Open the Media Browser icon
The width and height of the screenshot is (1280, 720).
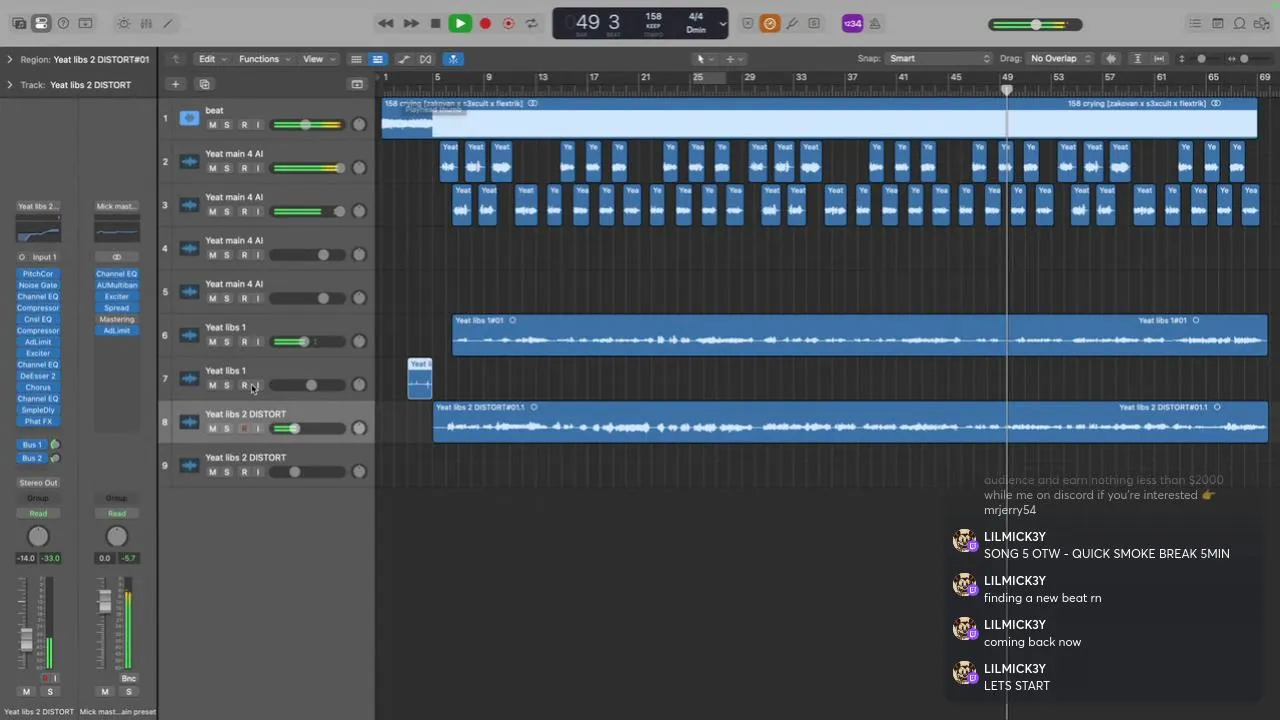point(1262,23)
